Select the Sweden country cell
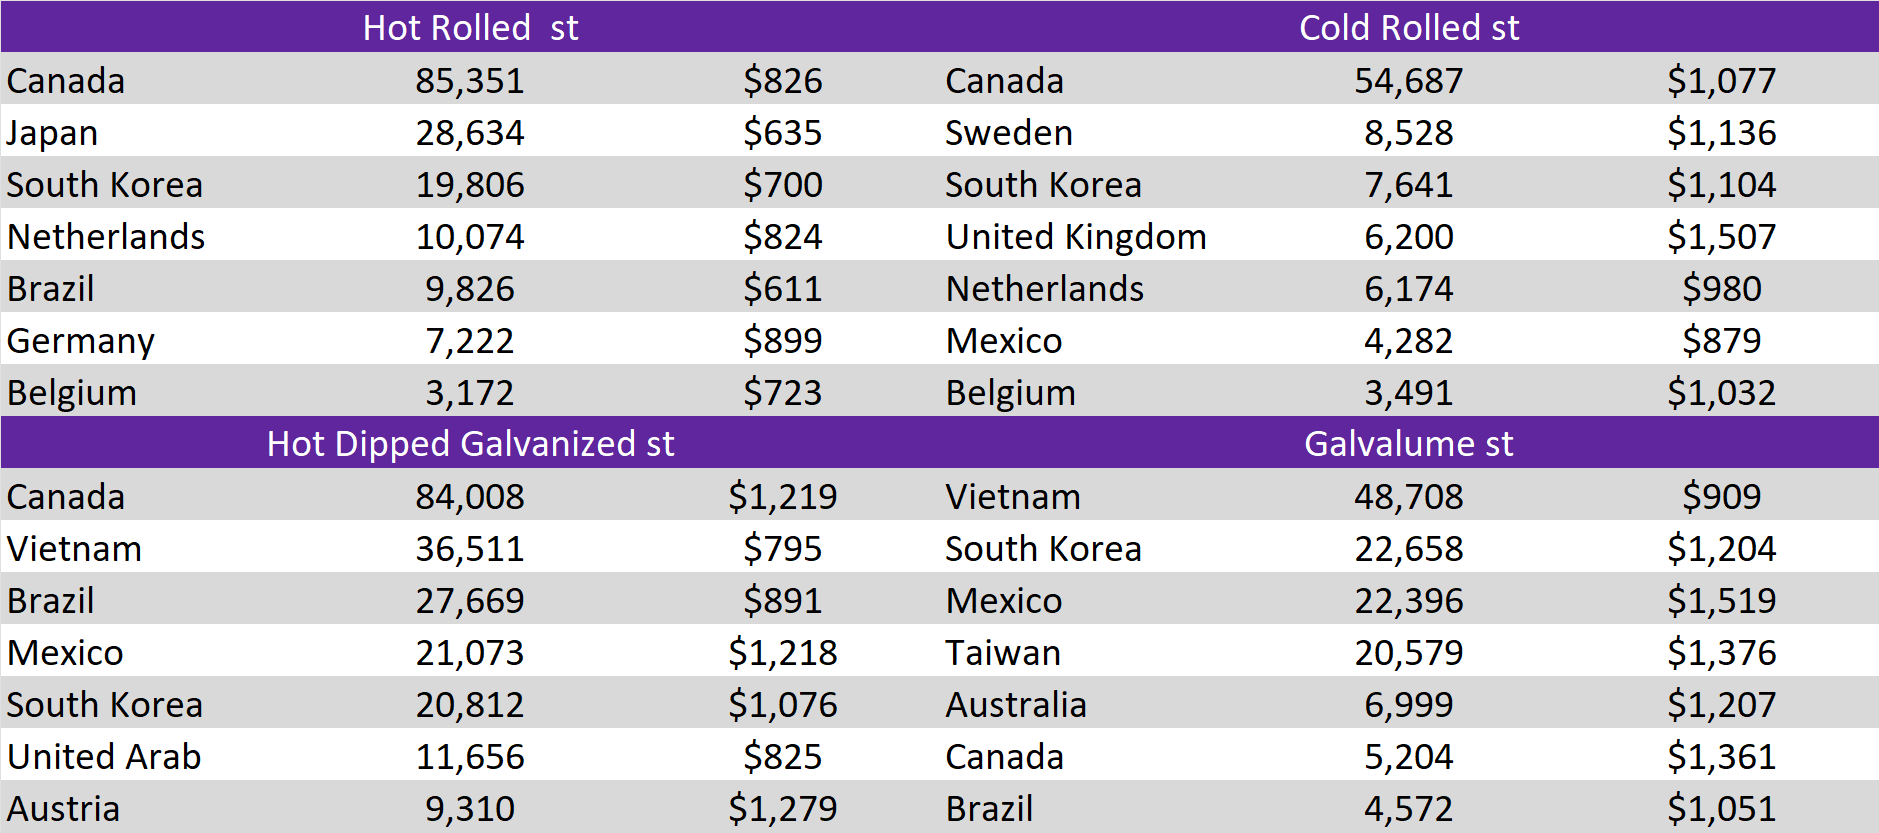 pyautogui.click(x=1008, y=133)
